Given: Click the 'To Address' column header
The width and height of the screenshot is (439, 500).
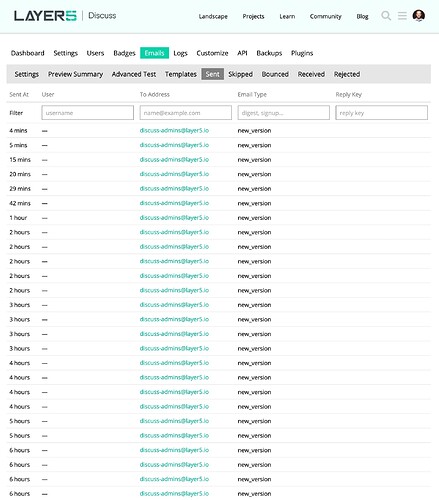Looking at the screenshot, I should [155, 94].
